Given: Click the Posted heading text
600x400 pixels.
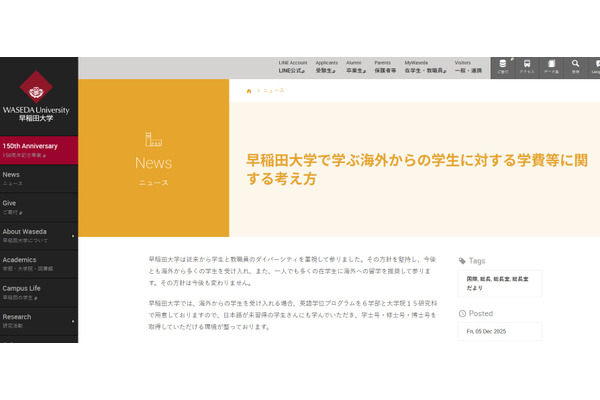Looking at the screenshot, I should click(481, 313).
